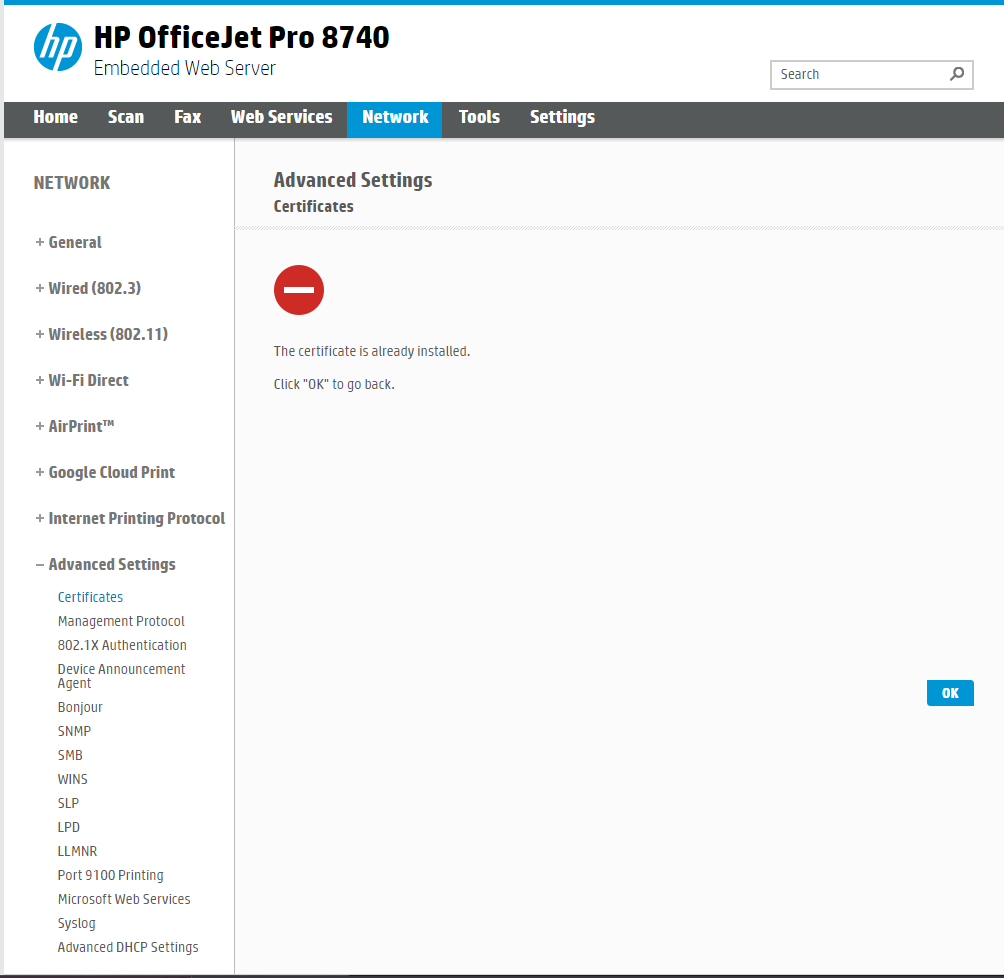Open Microsoft Web Services settings

point(124,899)
